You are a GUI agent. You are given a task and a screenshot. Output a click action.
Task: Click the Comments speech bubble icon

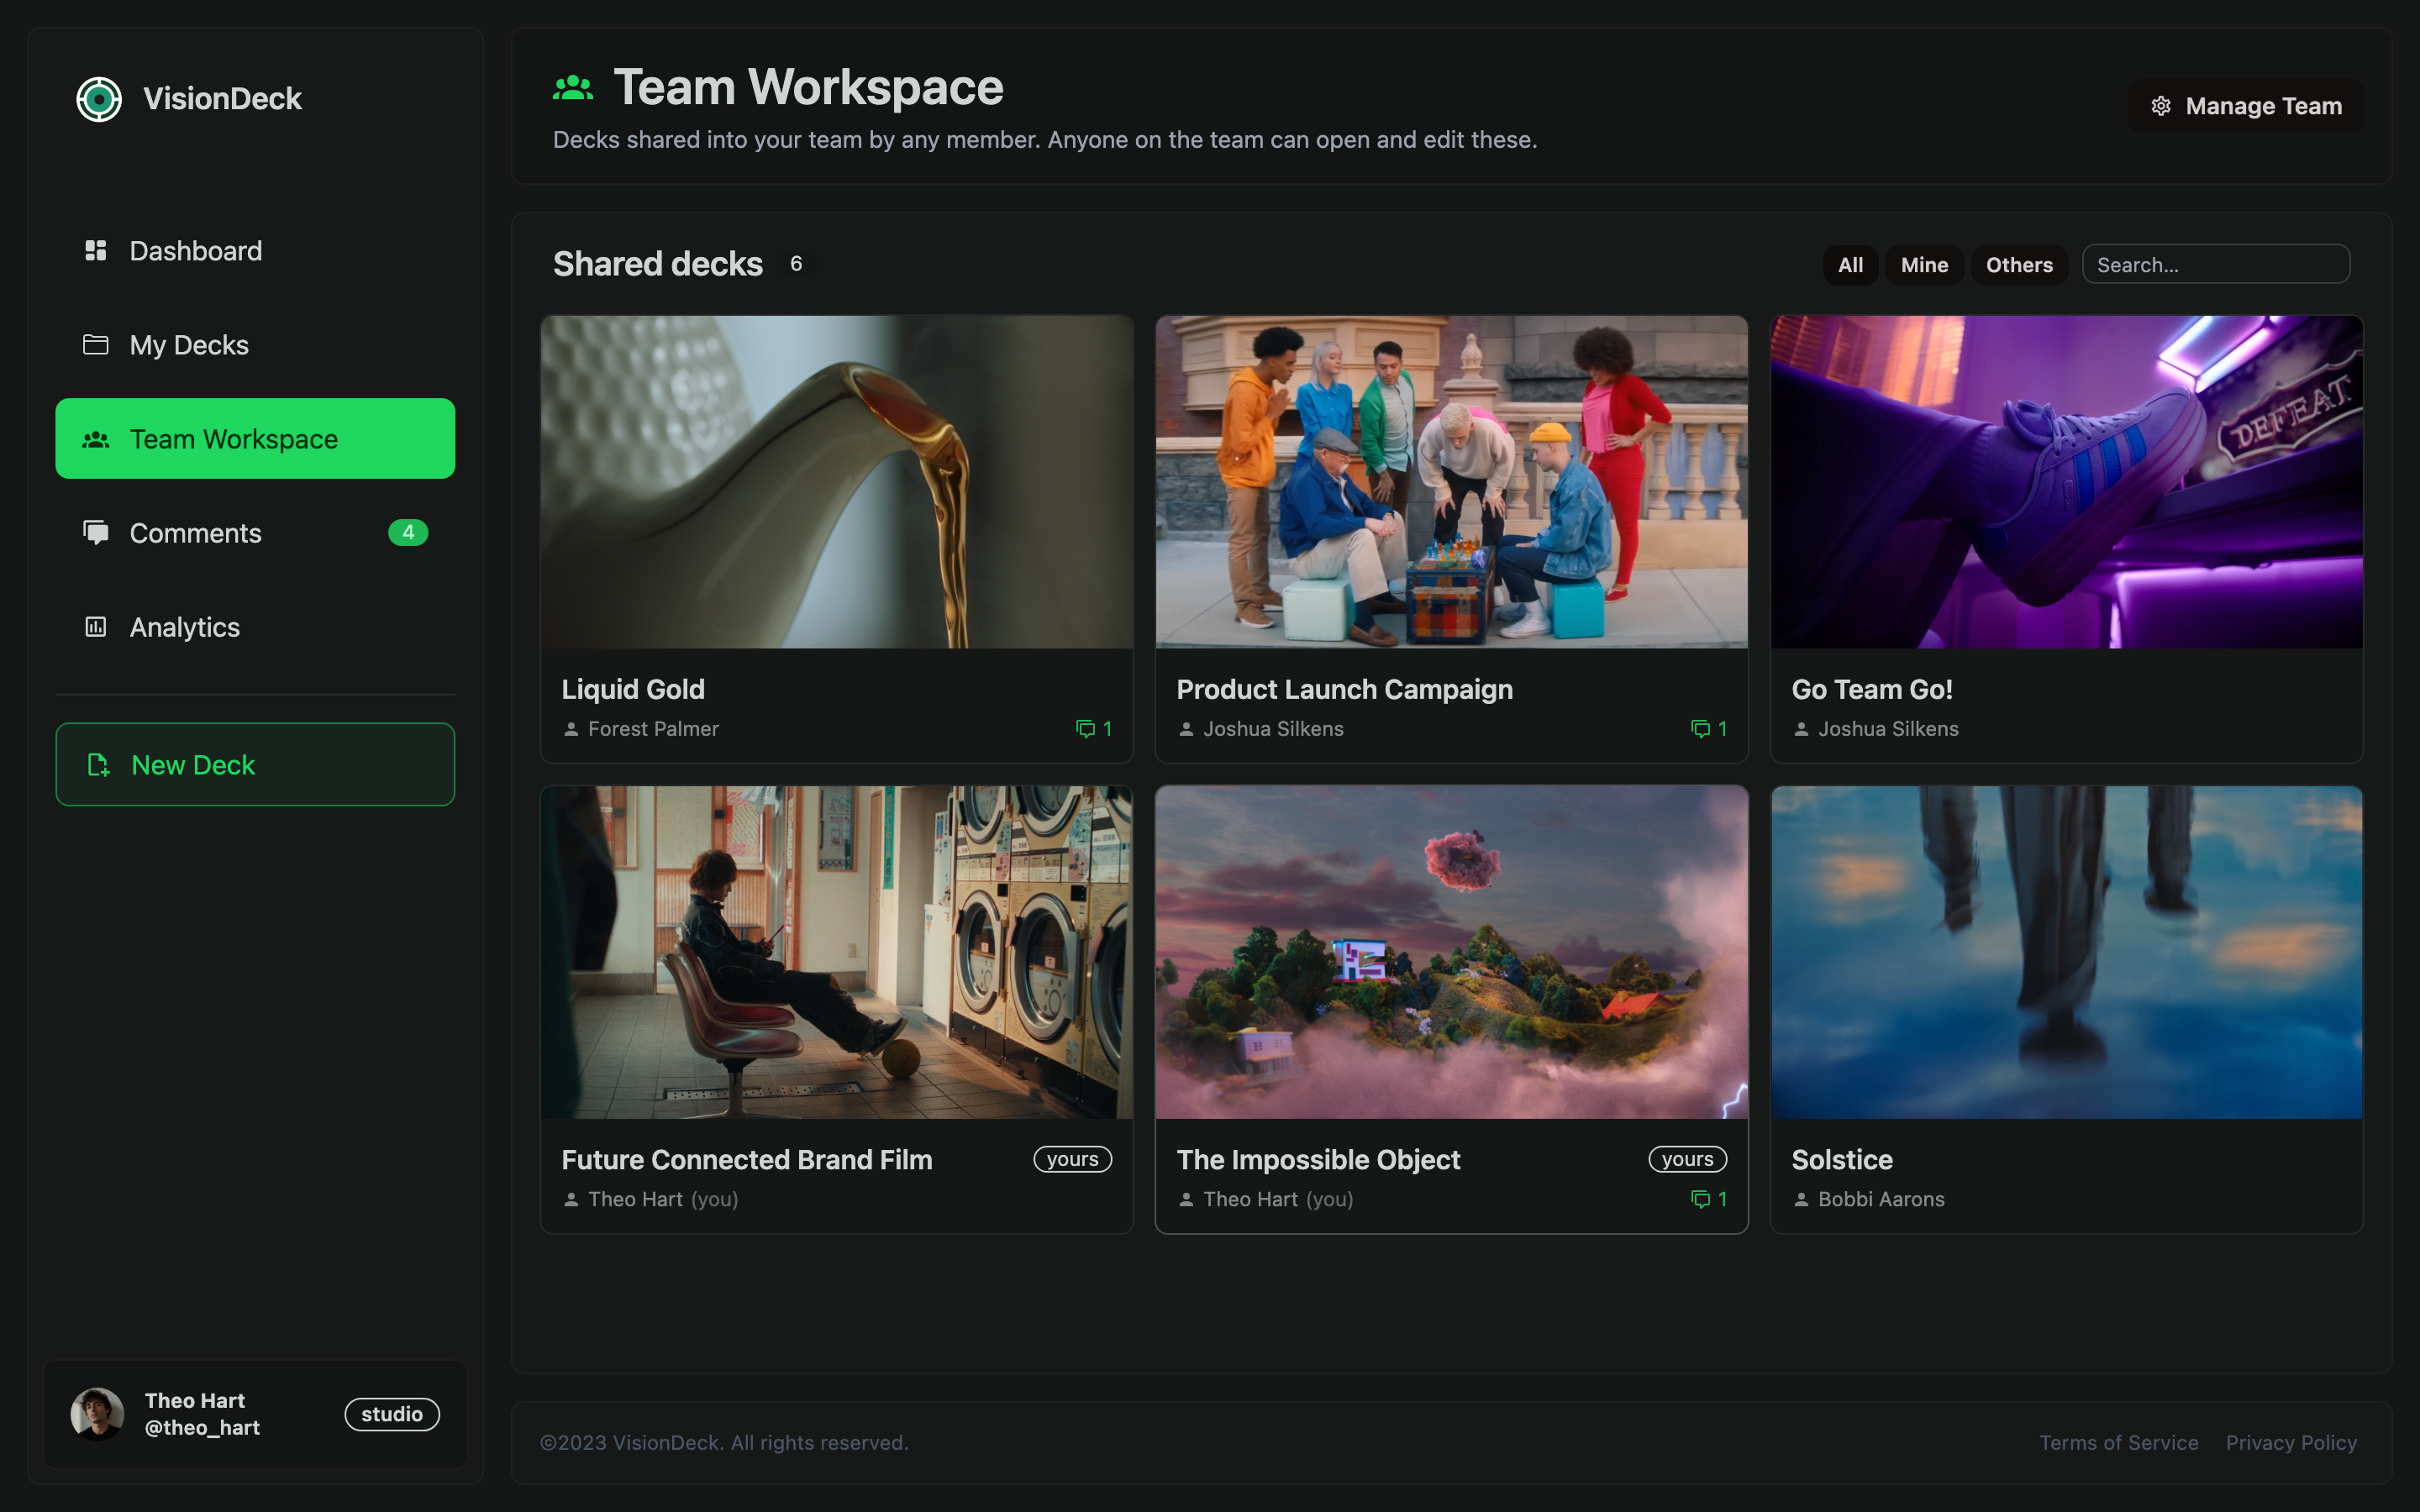96,532
